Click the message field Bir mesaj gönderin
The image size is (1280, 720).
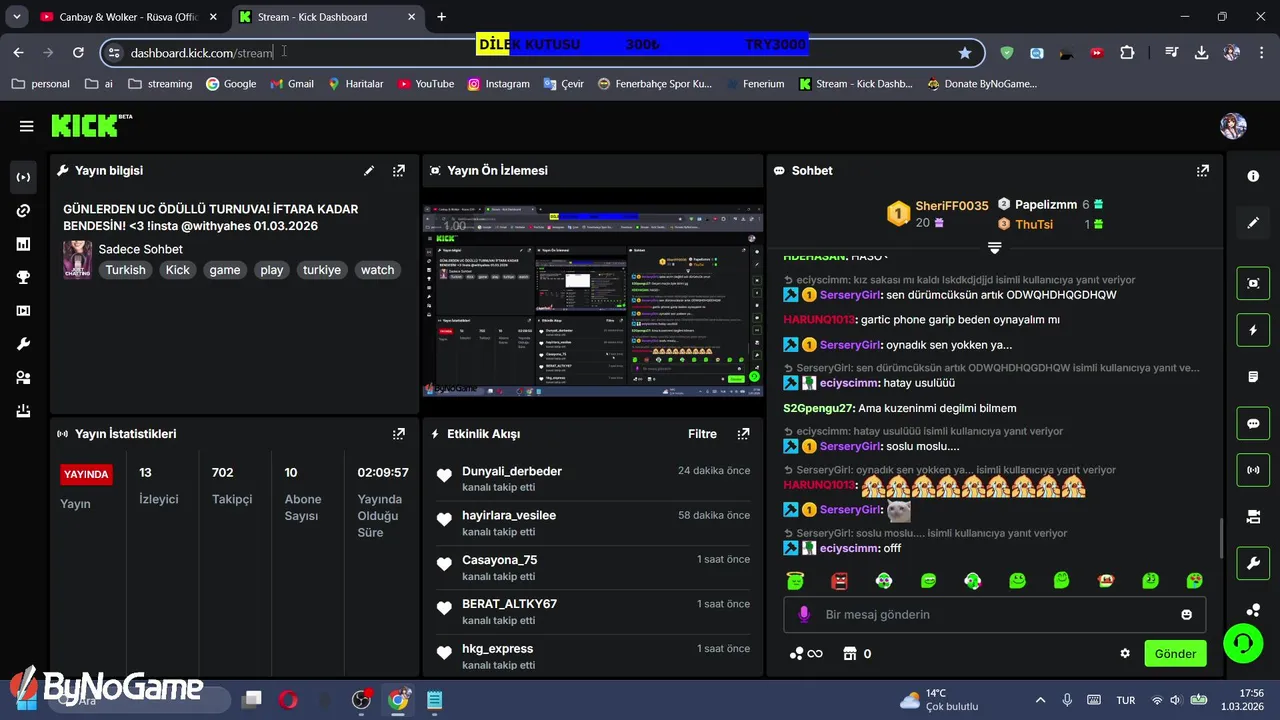click(x=994, y=614)
